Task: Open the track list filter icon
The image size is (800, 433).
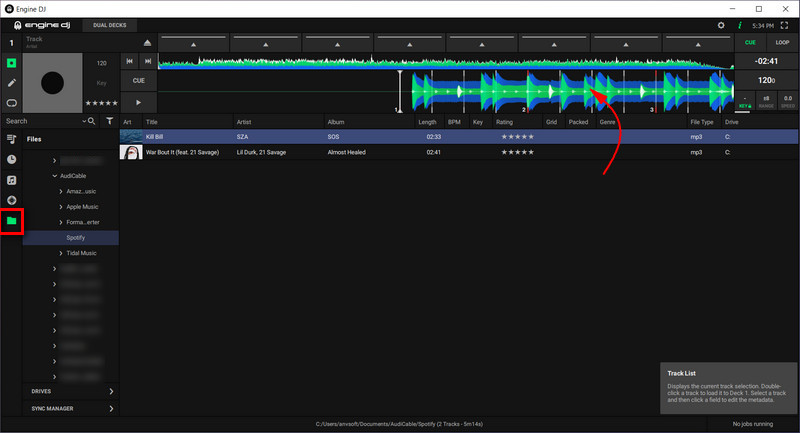Action: click(110, 121)
